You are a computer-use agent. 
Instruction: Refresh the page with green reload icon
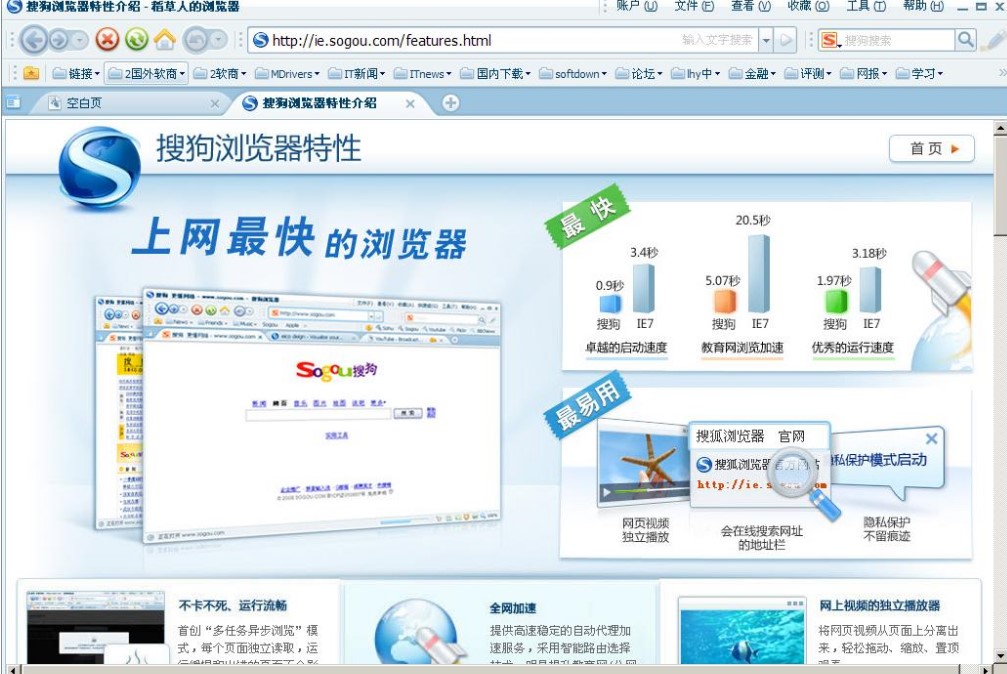[x=136, y=40]
